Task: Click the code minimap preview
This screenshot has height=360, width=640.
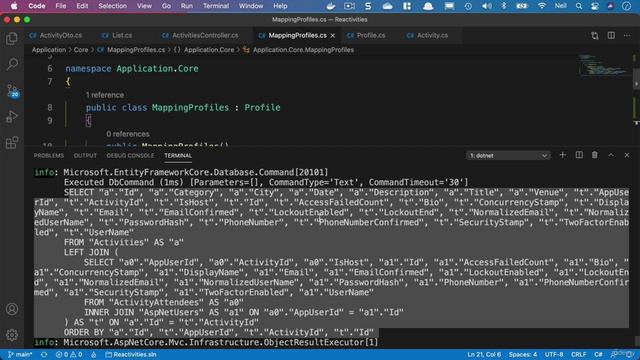Action: tap(603, 64)
